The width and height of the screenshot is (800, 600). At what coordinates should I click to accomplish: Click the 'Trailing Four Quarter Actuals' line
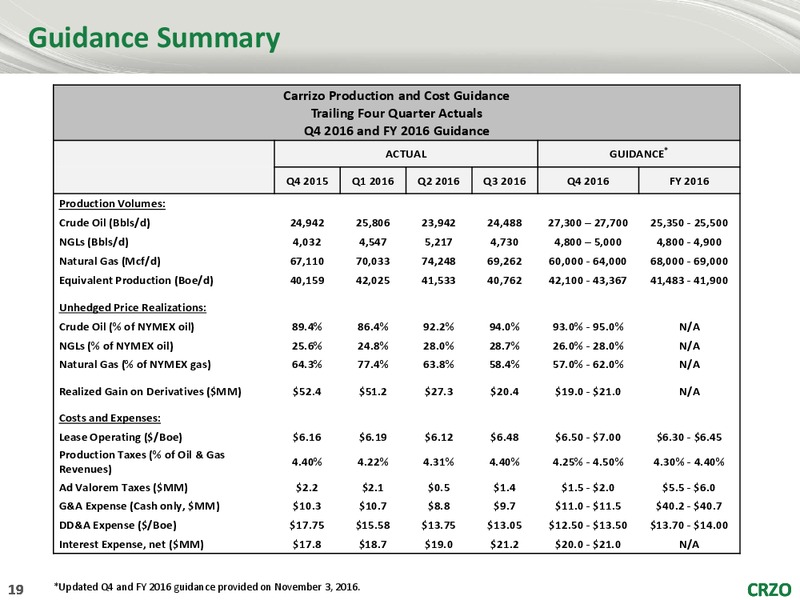click(x=396, y=113)
